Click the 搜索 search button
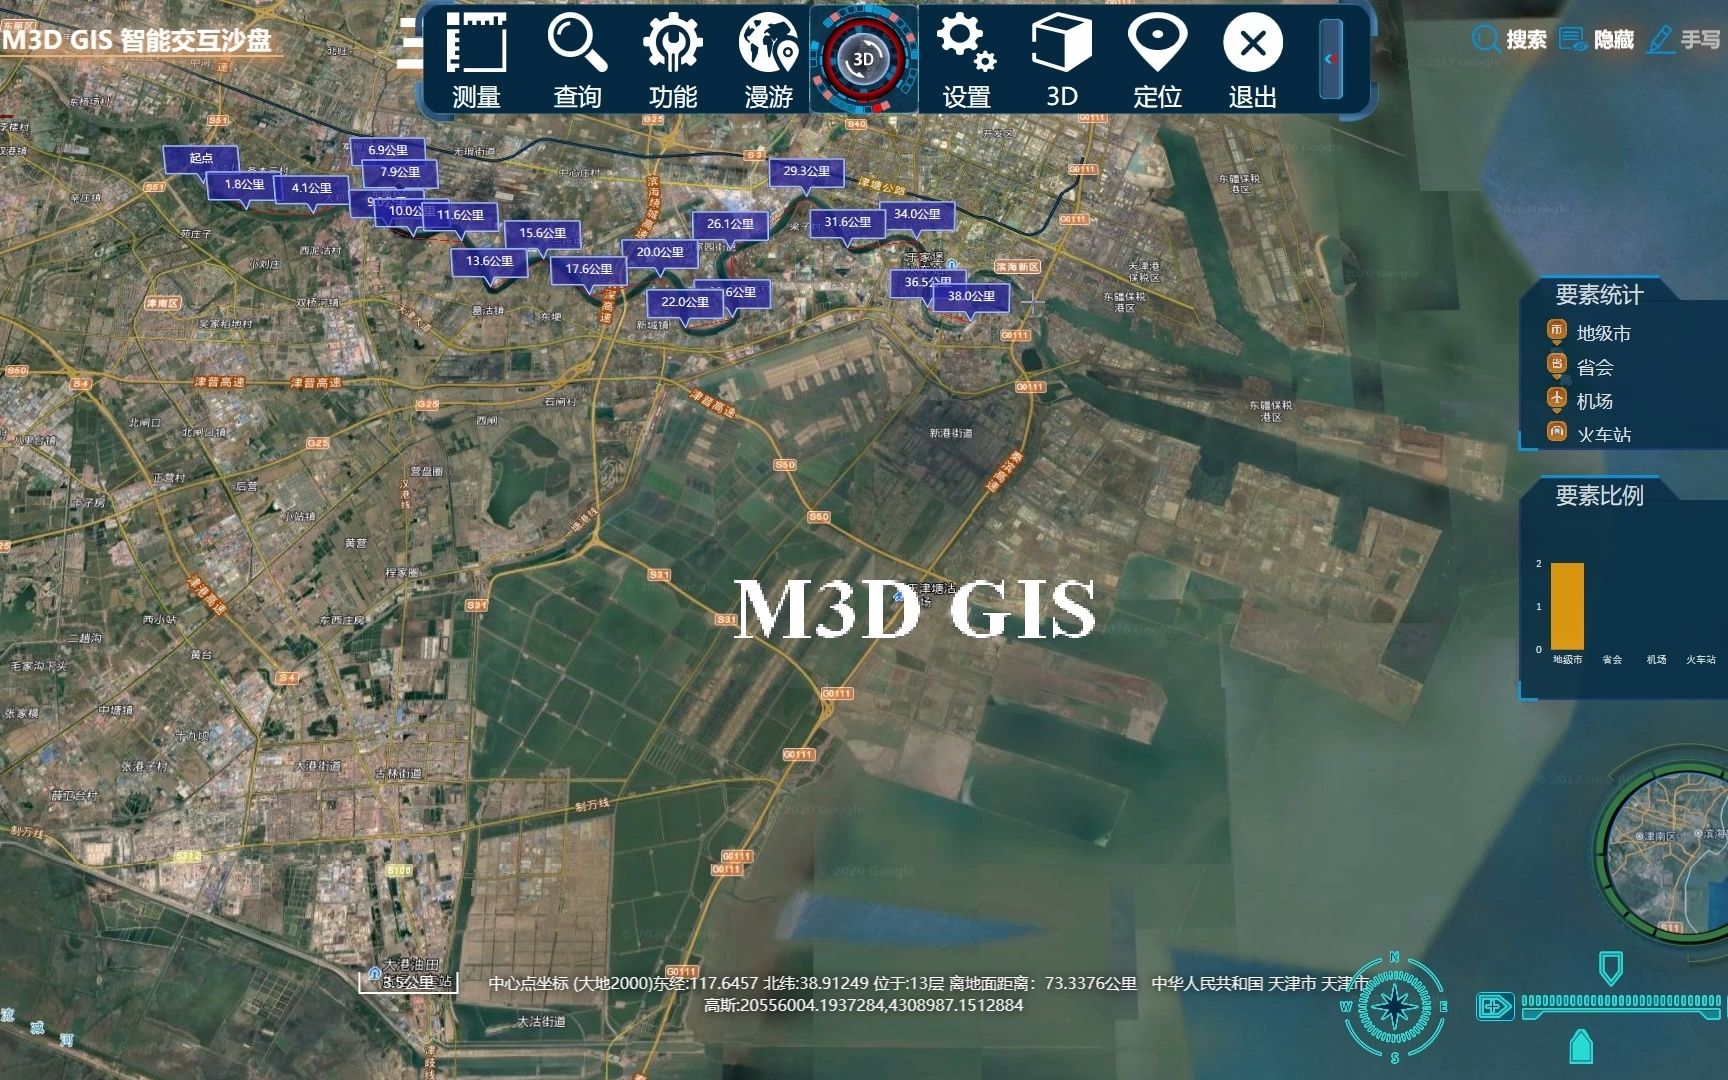The image size is (1728, 1080). [x=1510, y=38]
